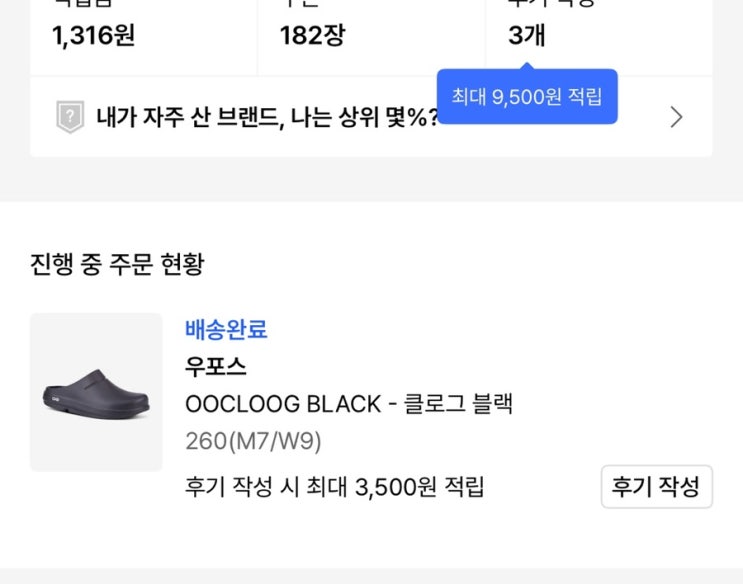Tap the 3개 reviews-to-write count
Screen dimensions: 743x584
point(526,36)
